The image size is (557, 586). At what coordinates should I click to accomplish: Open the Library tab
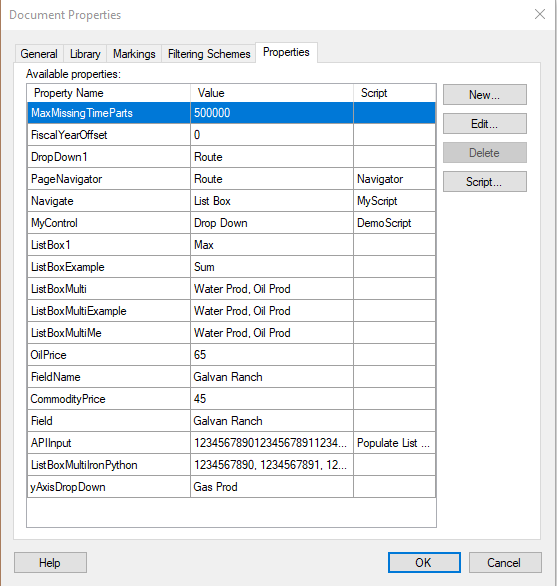pyautogui.click(x=85, y=54)
